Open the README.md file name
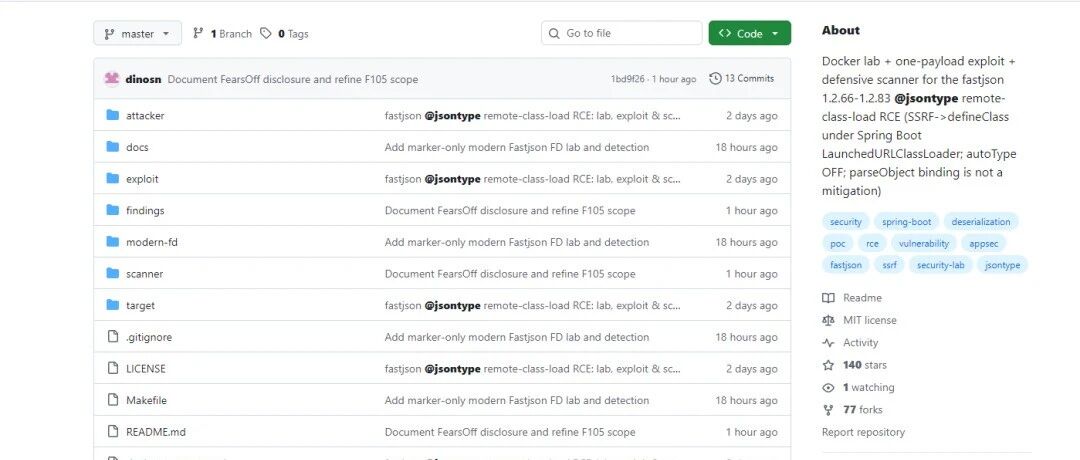1080x460 pixels. point(156,432)
